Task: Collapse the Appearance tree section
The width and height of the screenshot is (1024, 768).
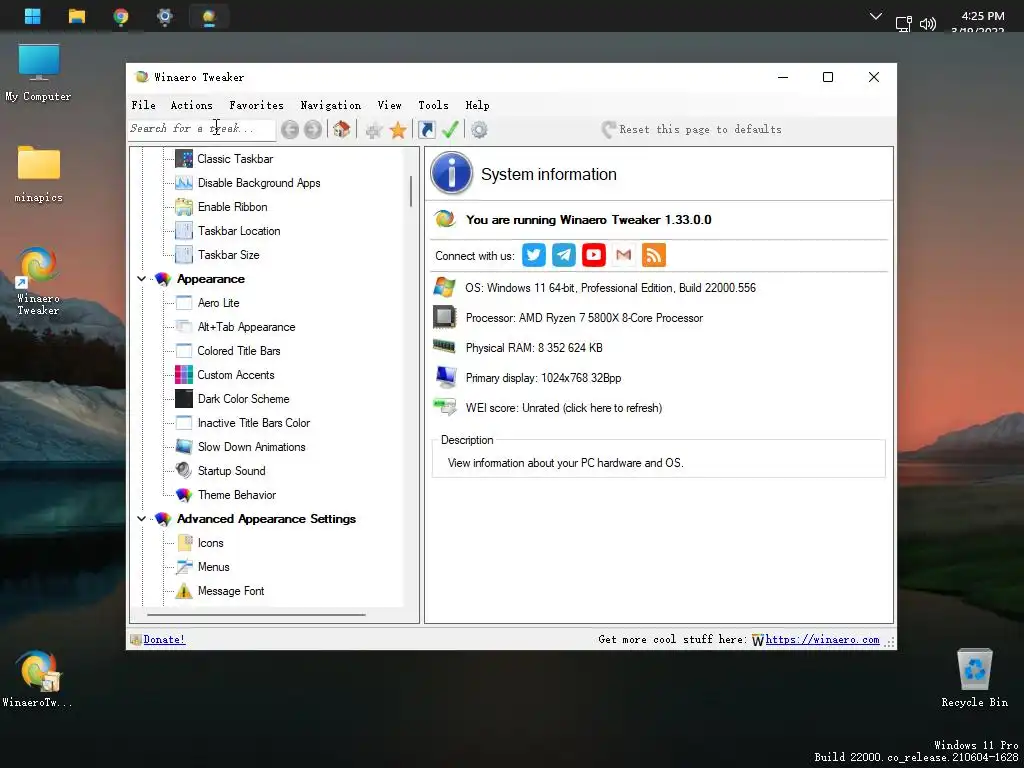Action: coord(141,279)
